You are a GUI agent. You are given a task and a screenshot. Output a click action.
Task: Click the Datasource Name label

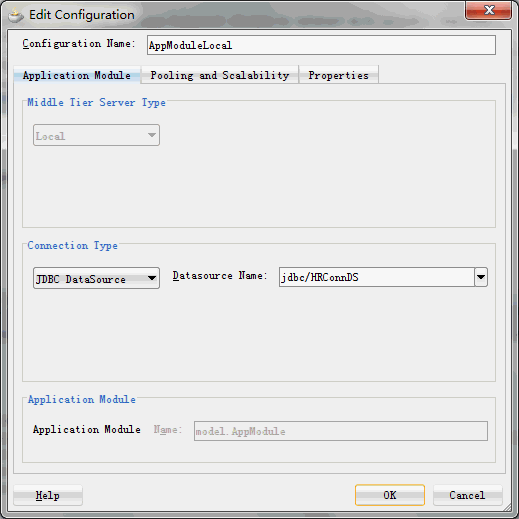(x=220, y=276)
